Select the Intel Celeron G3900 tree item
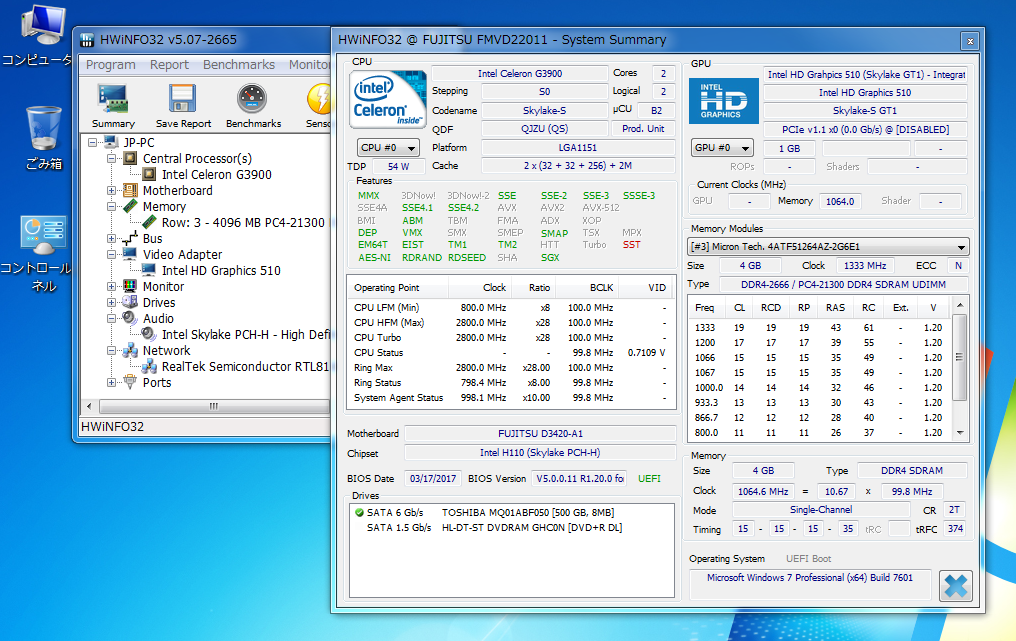The height and width of the screenshot is (641, 1016). [216, 175]
